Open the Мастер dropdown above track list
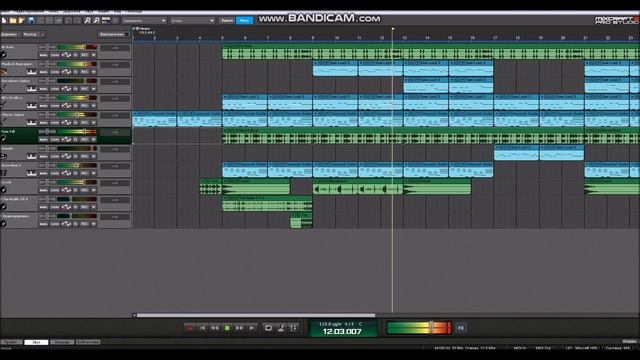Screen dimensions: 640x360 point(33,35)
